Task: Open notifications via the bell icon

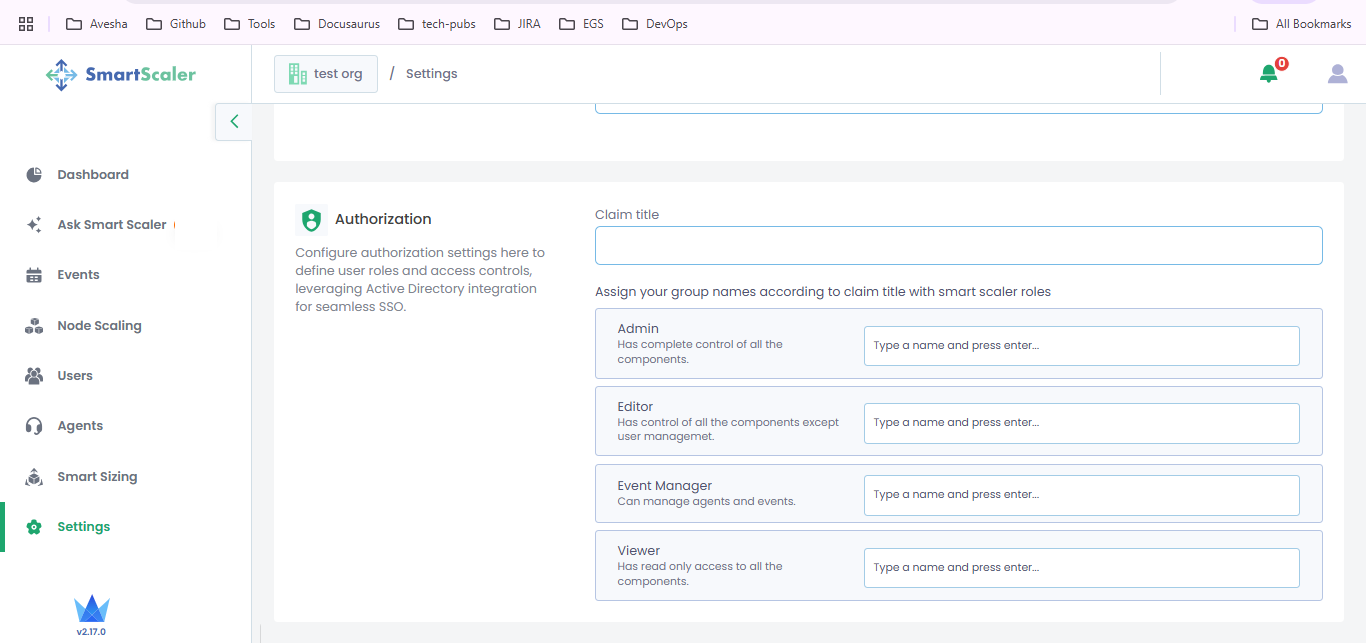Action: pos(1268,73)
